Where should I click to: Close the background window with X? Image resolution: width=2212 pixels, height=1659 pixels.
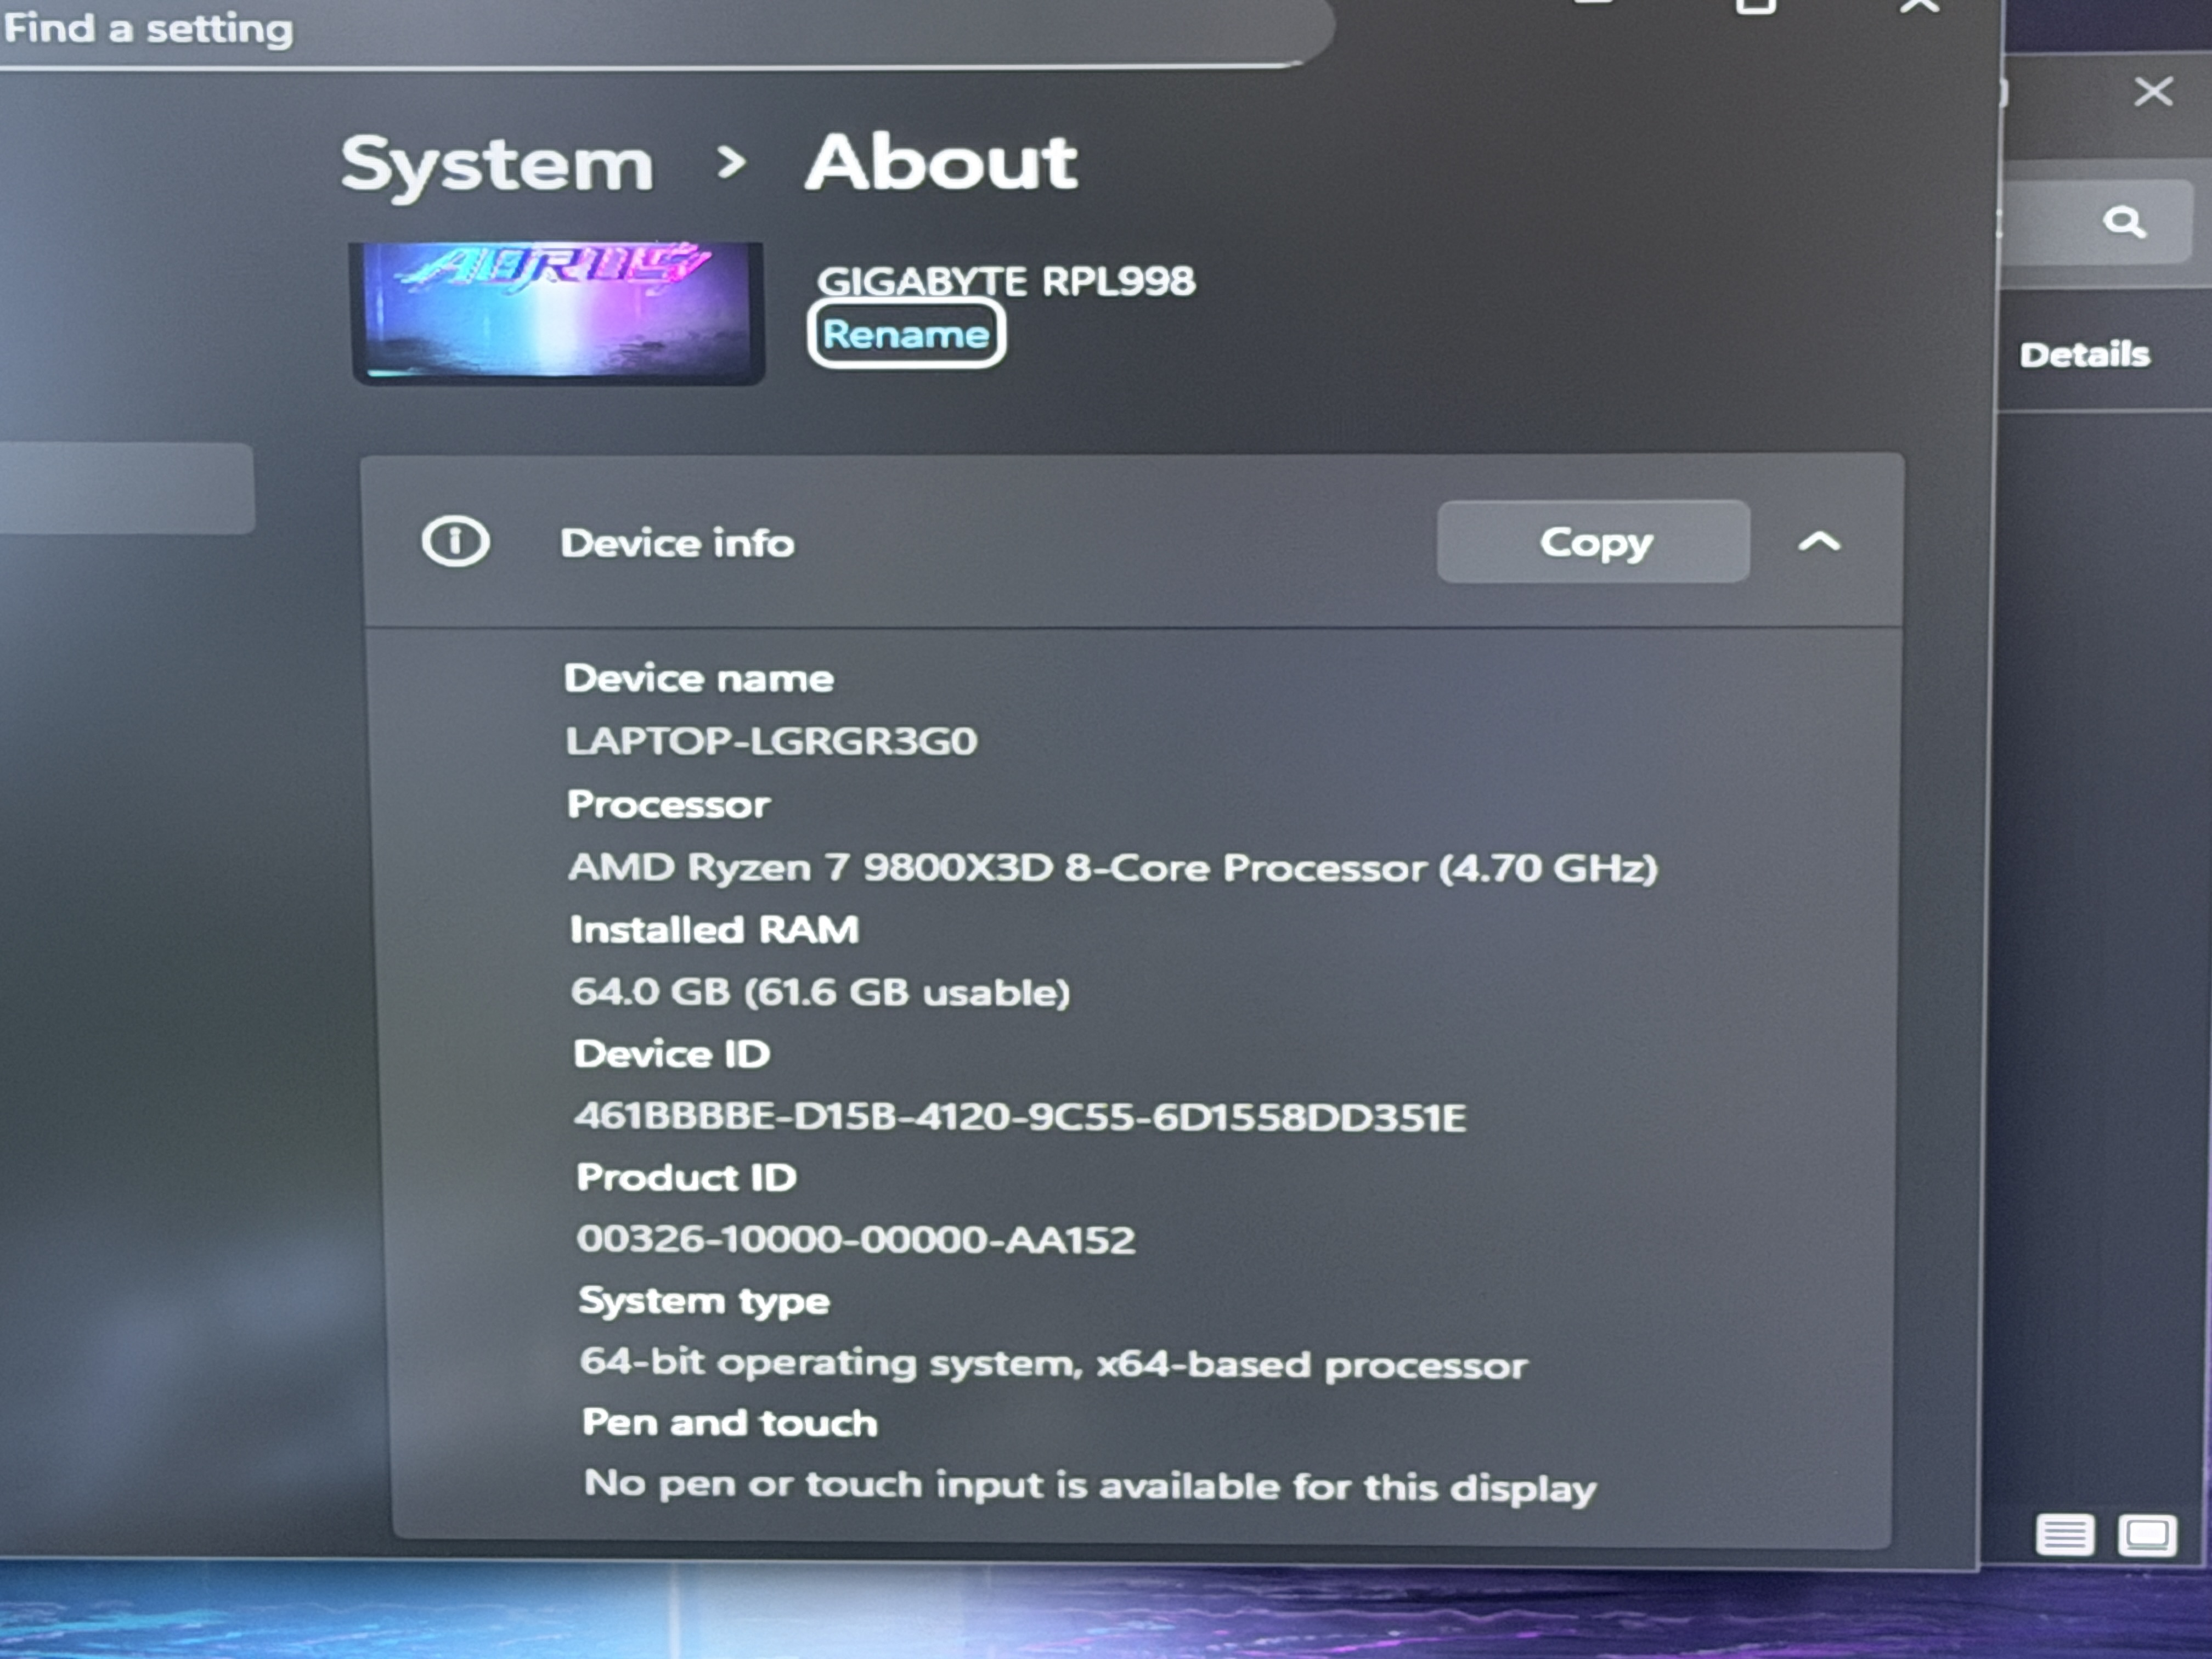click(2153, 91)
